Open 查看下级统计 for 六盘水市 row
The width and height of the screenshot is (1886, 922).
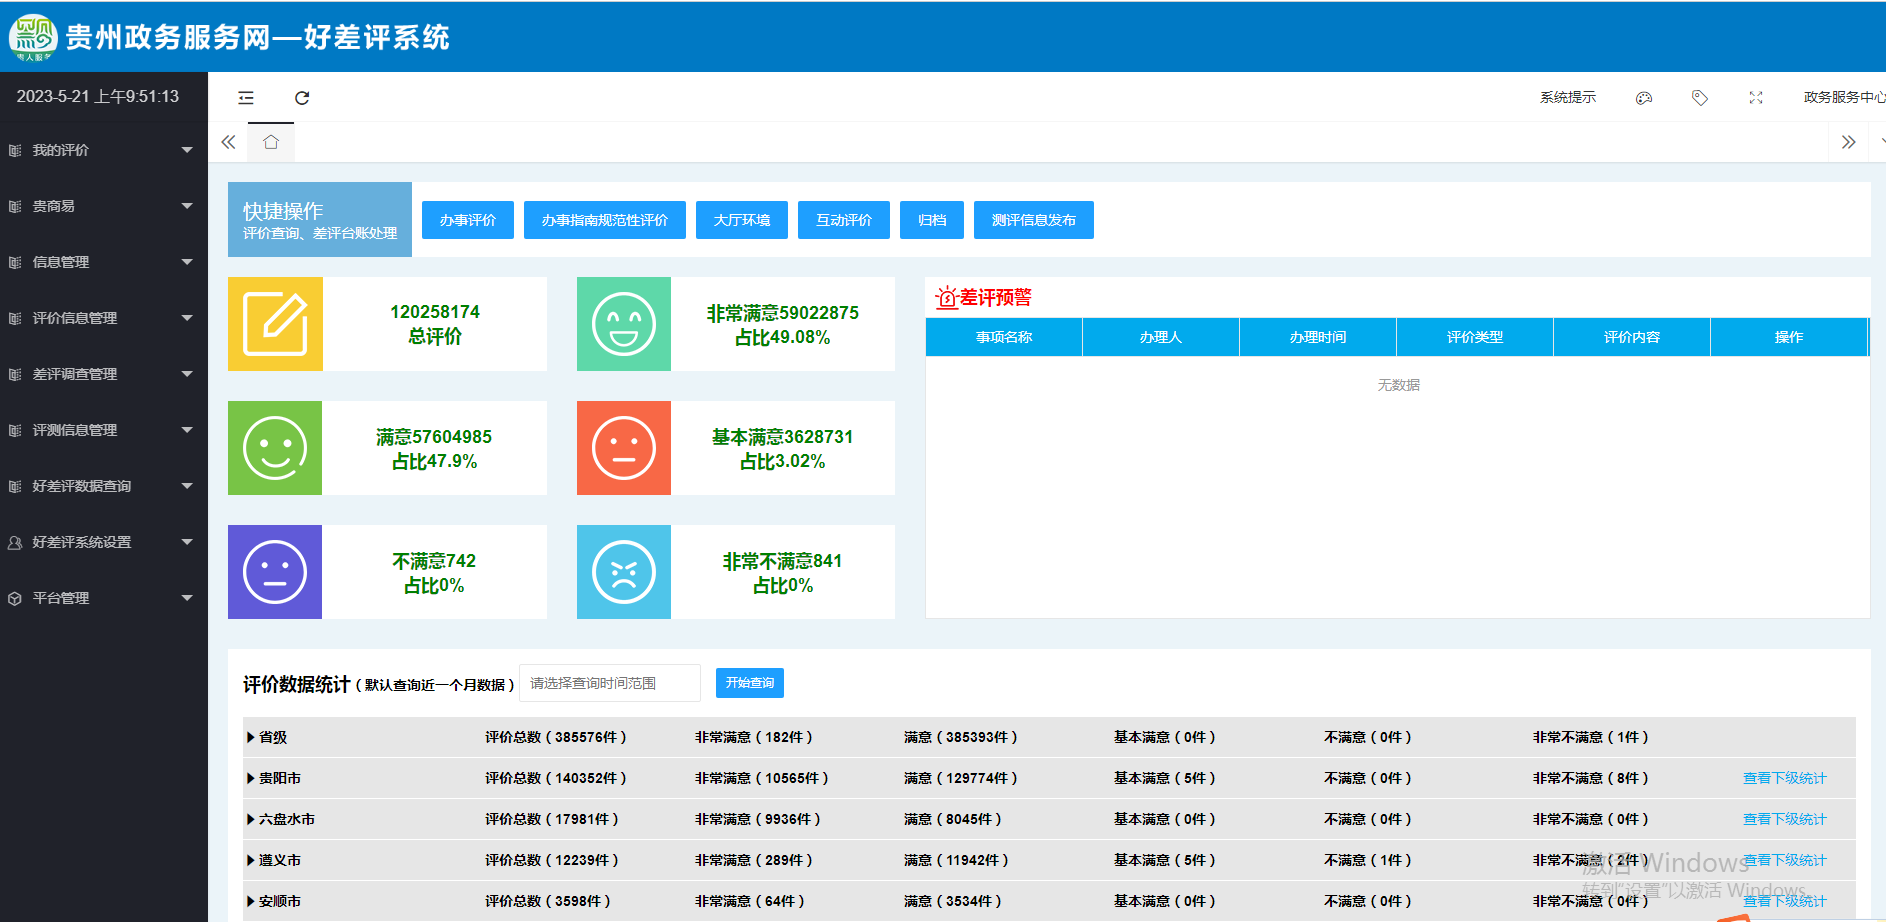pos(1785,819)
